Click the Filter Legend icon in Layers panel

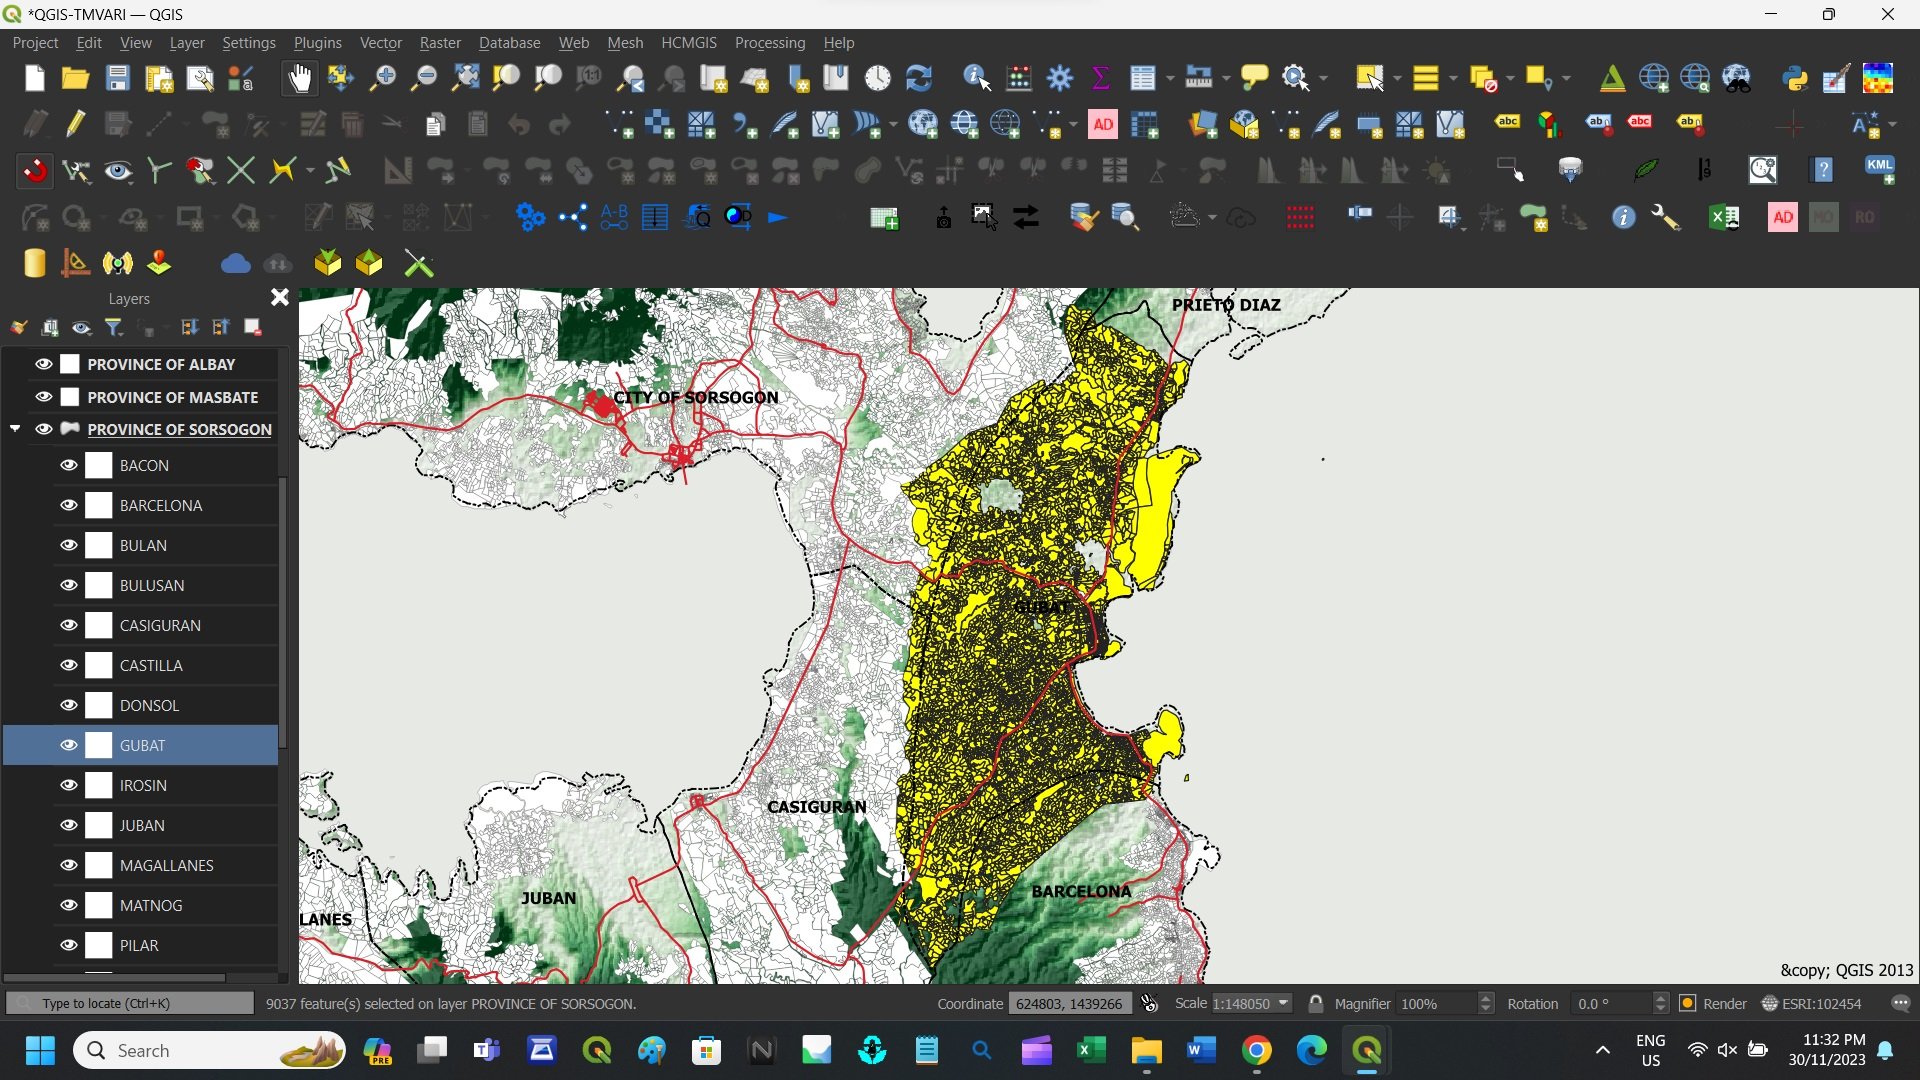[114, 328]
